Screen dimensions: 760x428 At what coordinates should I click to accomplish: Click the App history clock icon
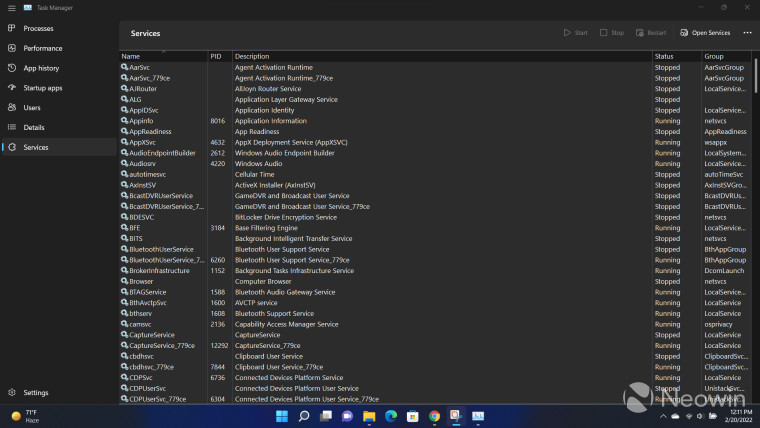[x=12, y=68]
